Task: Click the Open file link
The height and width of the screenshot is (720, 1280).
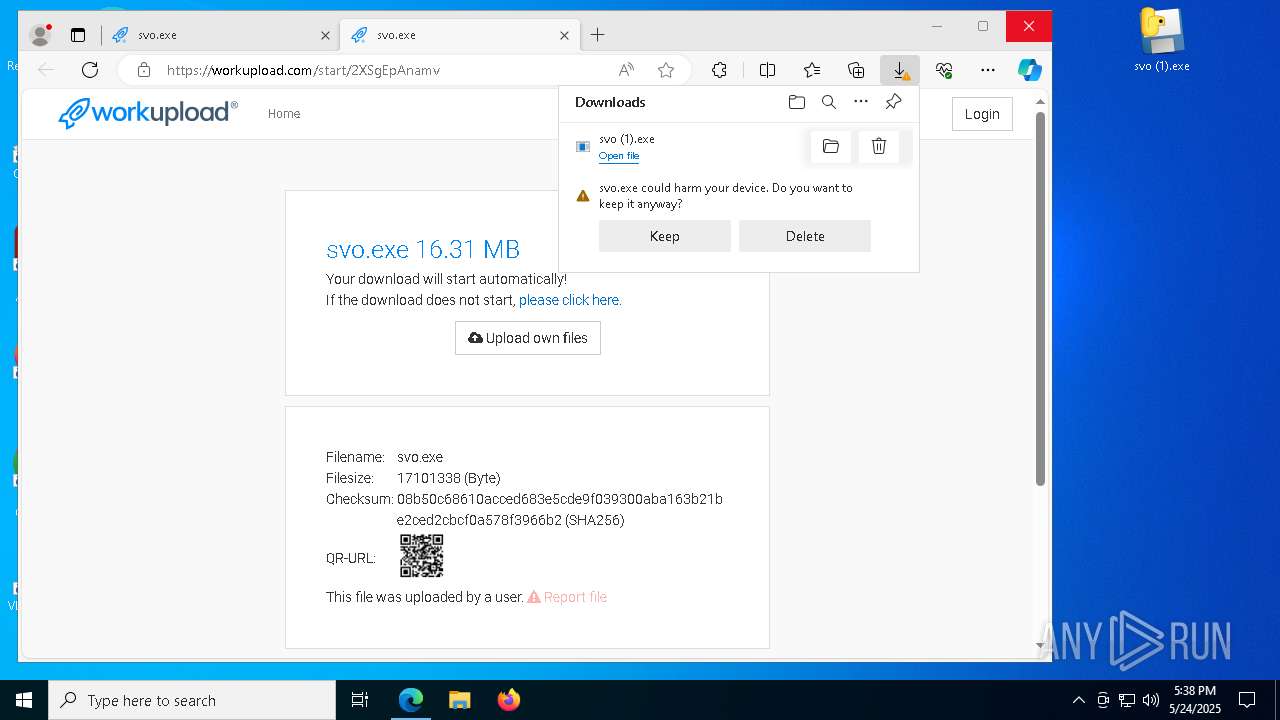Action: coord(619,156)
